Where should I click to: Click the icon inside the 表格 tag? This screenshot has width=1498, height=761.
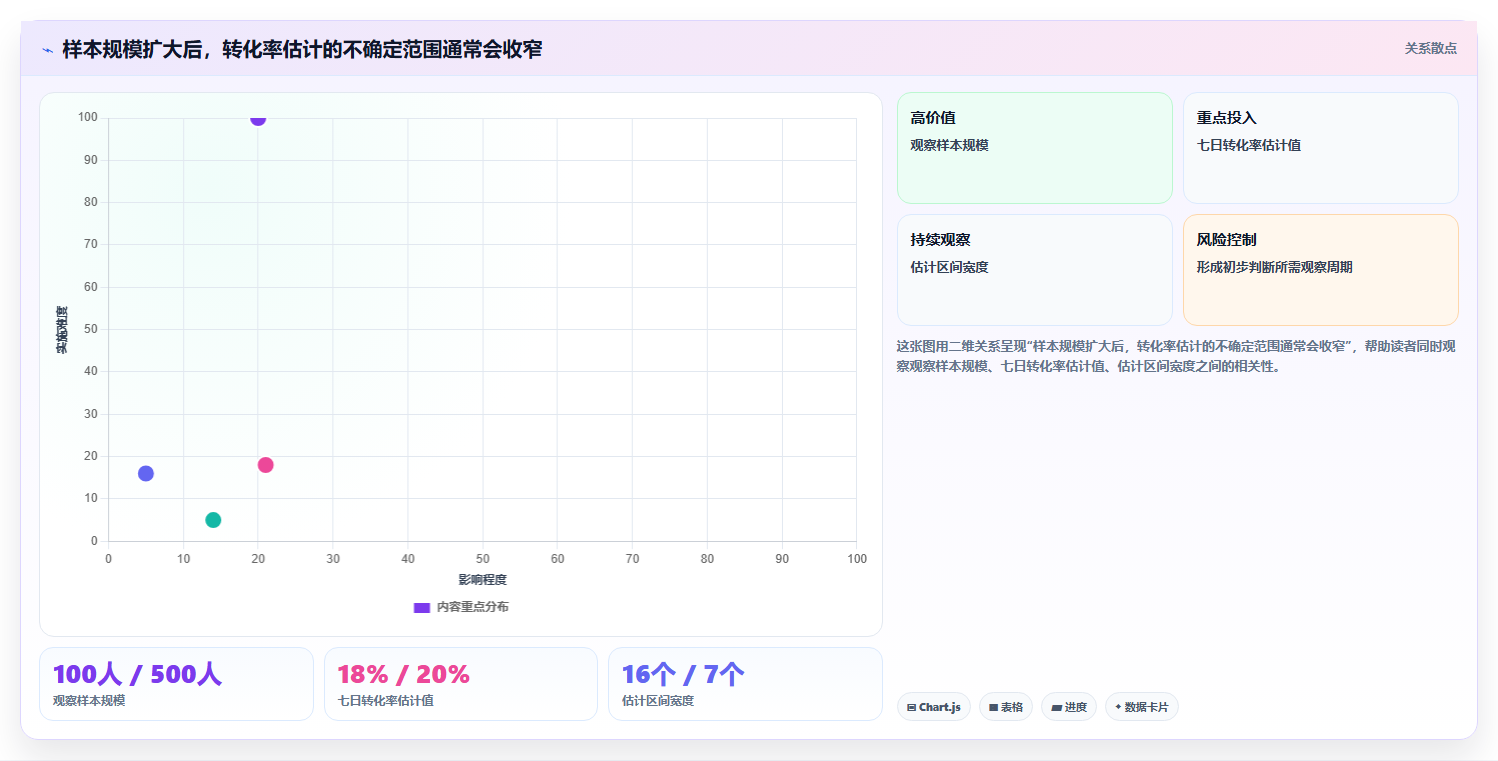tap(993, 707)
